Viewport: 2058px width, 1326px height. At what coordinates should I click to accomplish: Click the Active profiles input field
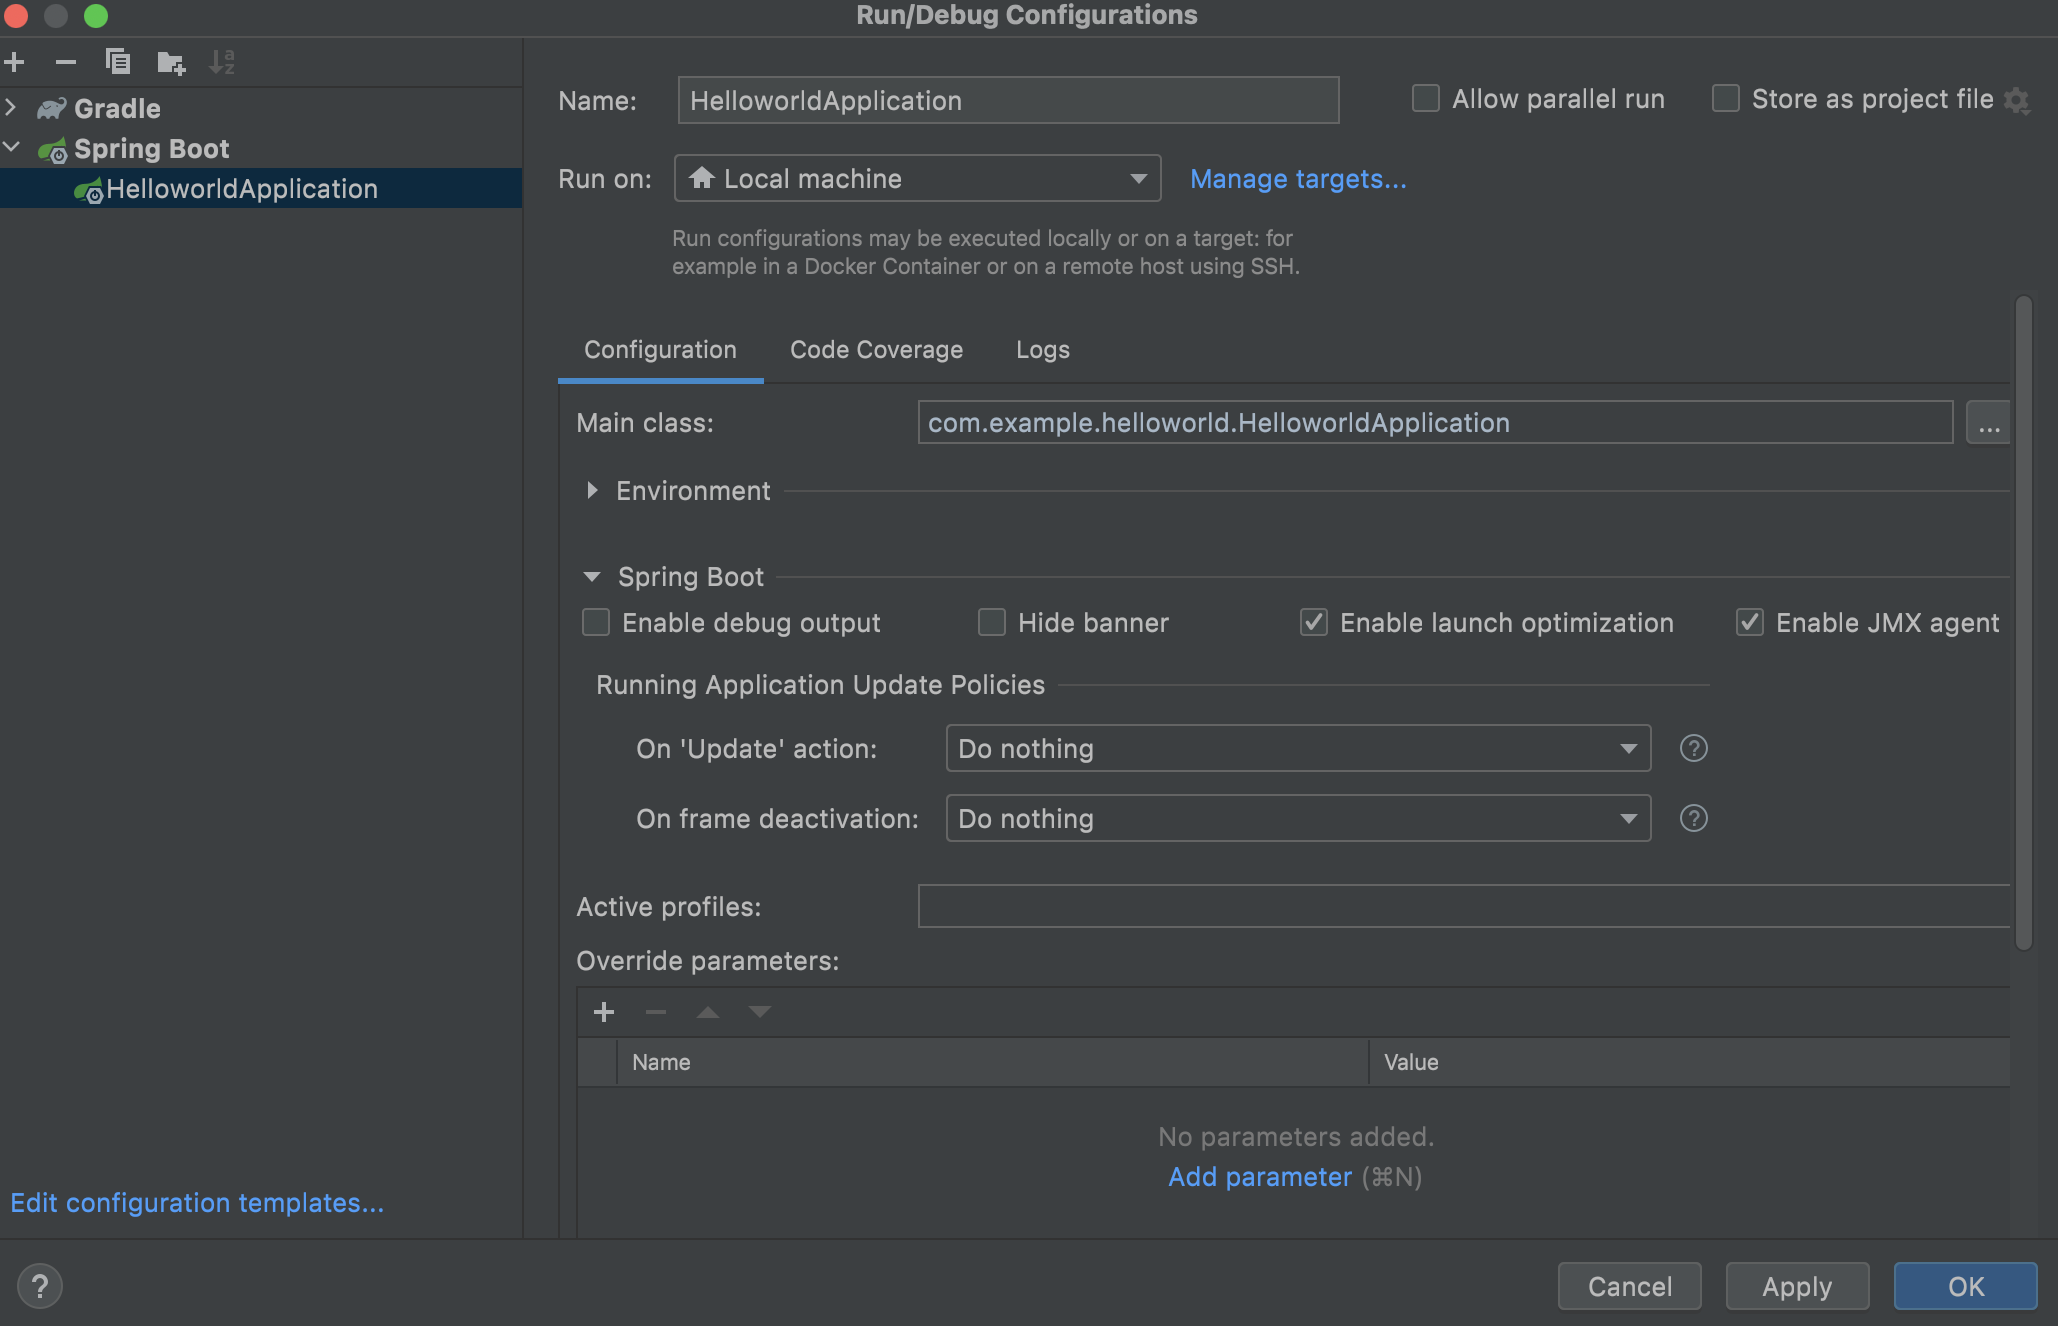click(x=1463, y=907)
